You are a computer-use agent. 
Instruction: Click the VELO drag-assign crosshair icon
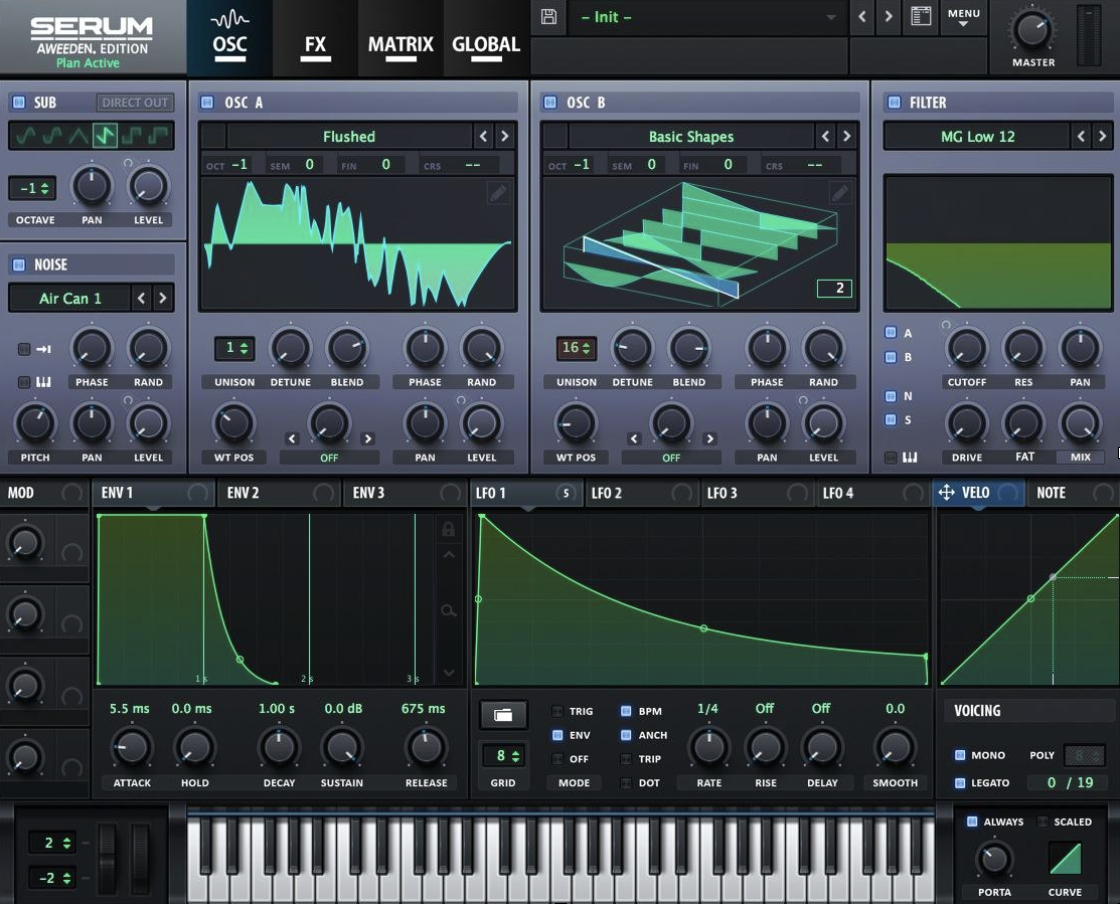tap(946, 493)
